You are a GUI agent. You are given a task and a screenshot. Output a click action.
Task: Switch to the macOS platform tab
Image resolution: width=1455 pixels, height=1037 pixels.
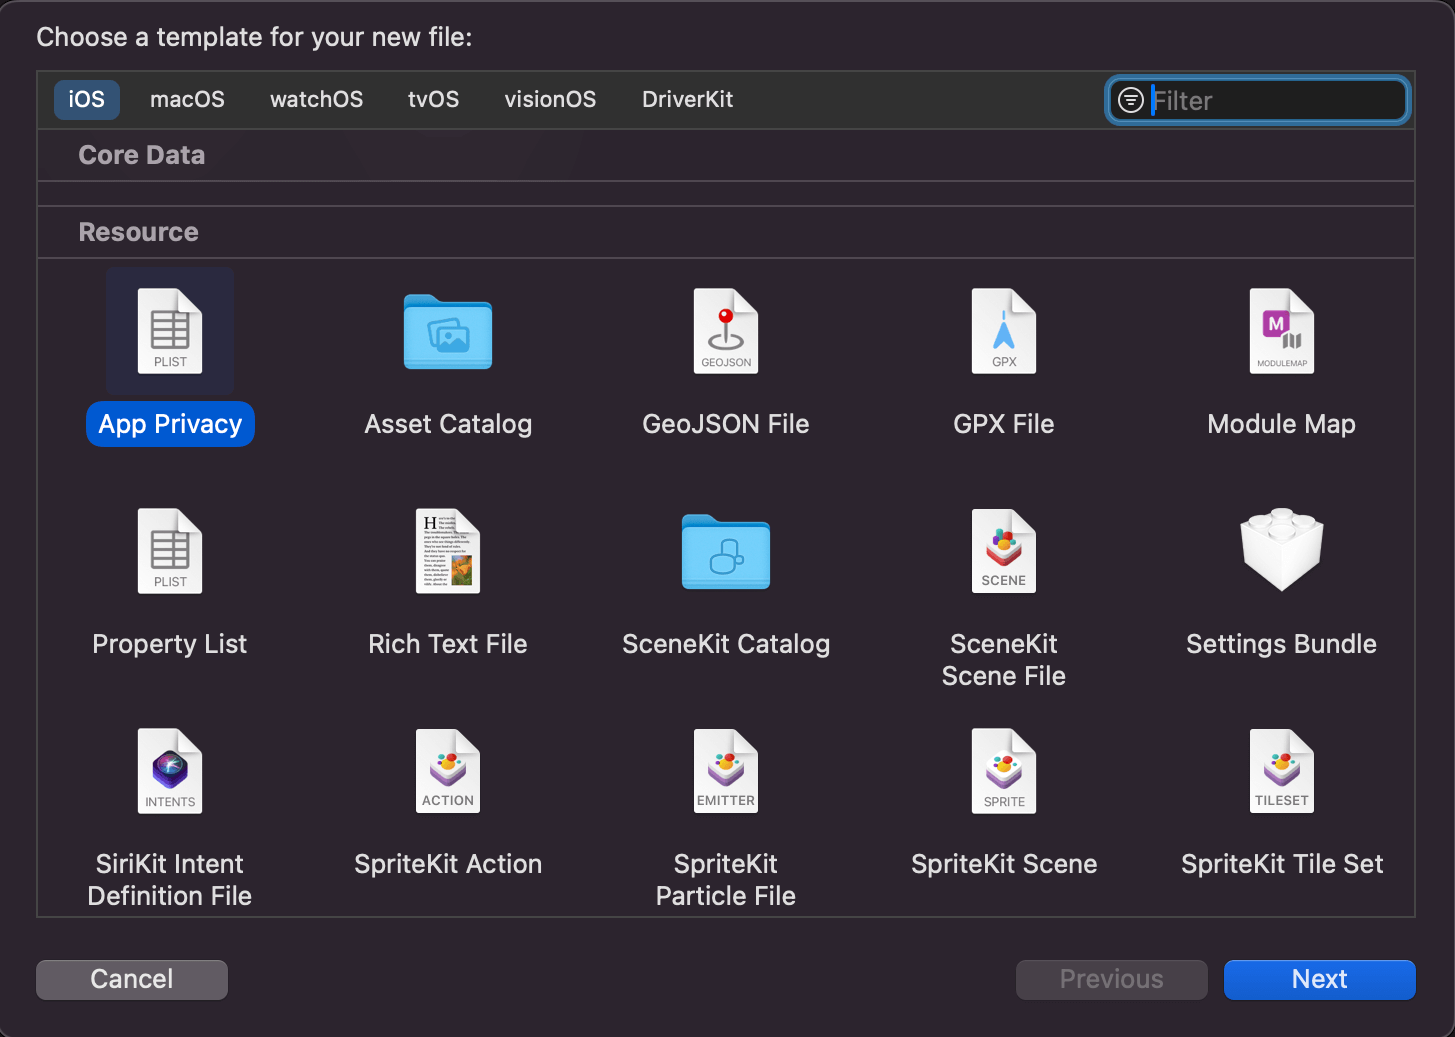click(187, 100)
